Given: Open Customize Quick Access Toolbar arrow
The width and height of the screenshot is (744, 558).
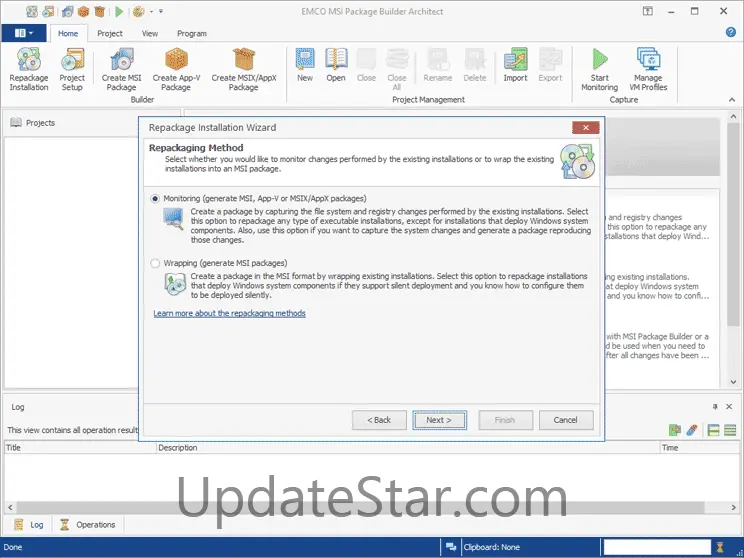Looking at the screenshot, I should (161, 11).
